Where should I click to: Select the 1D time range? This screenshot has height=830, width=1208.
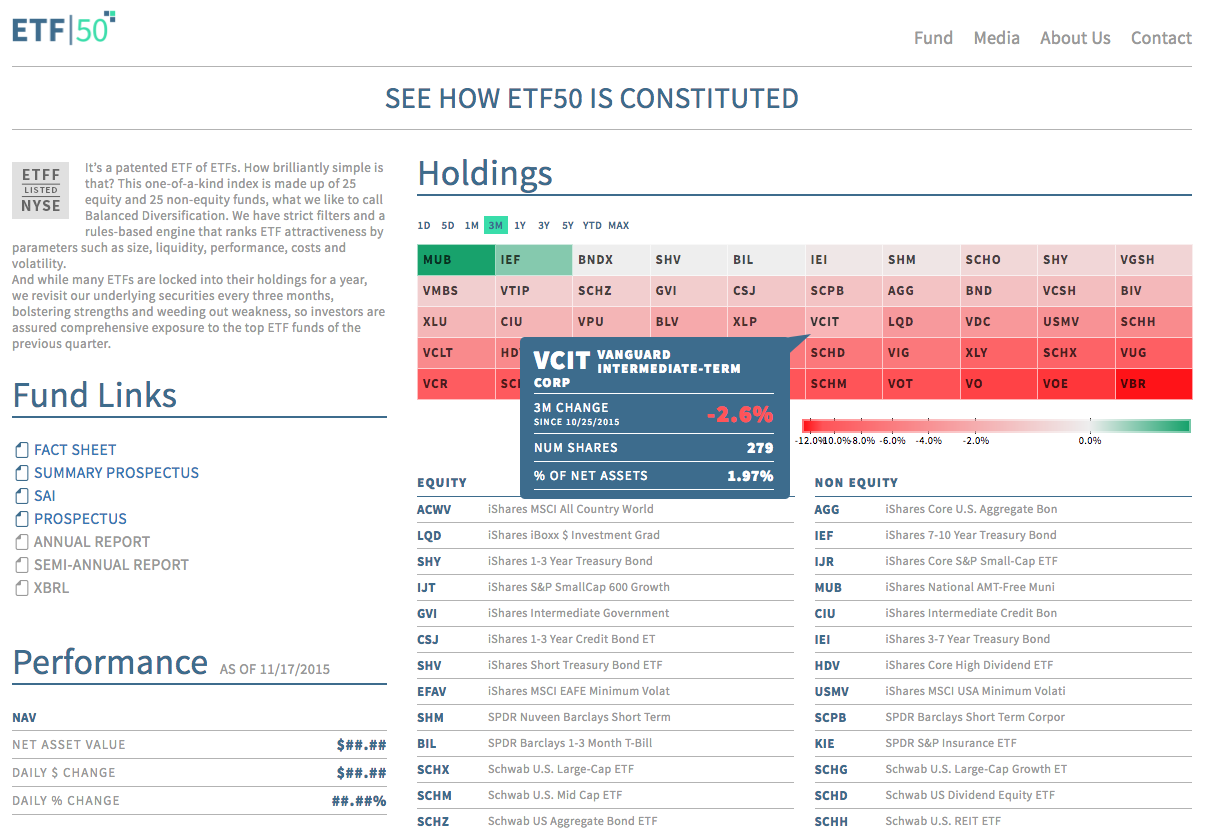click(424, 226)
